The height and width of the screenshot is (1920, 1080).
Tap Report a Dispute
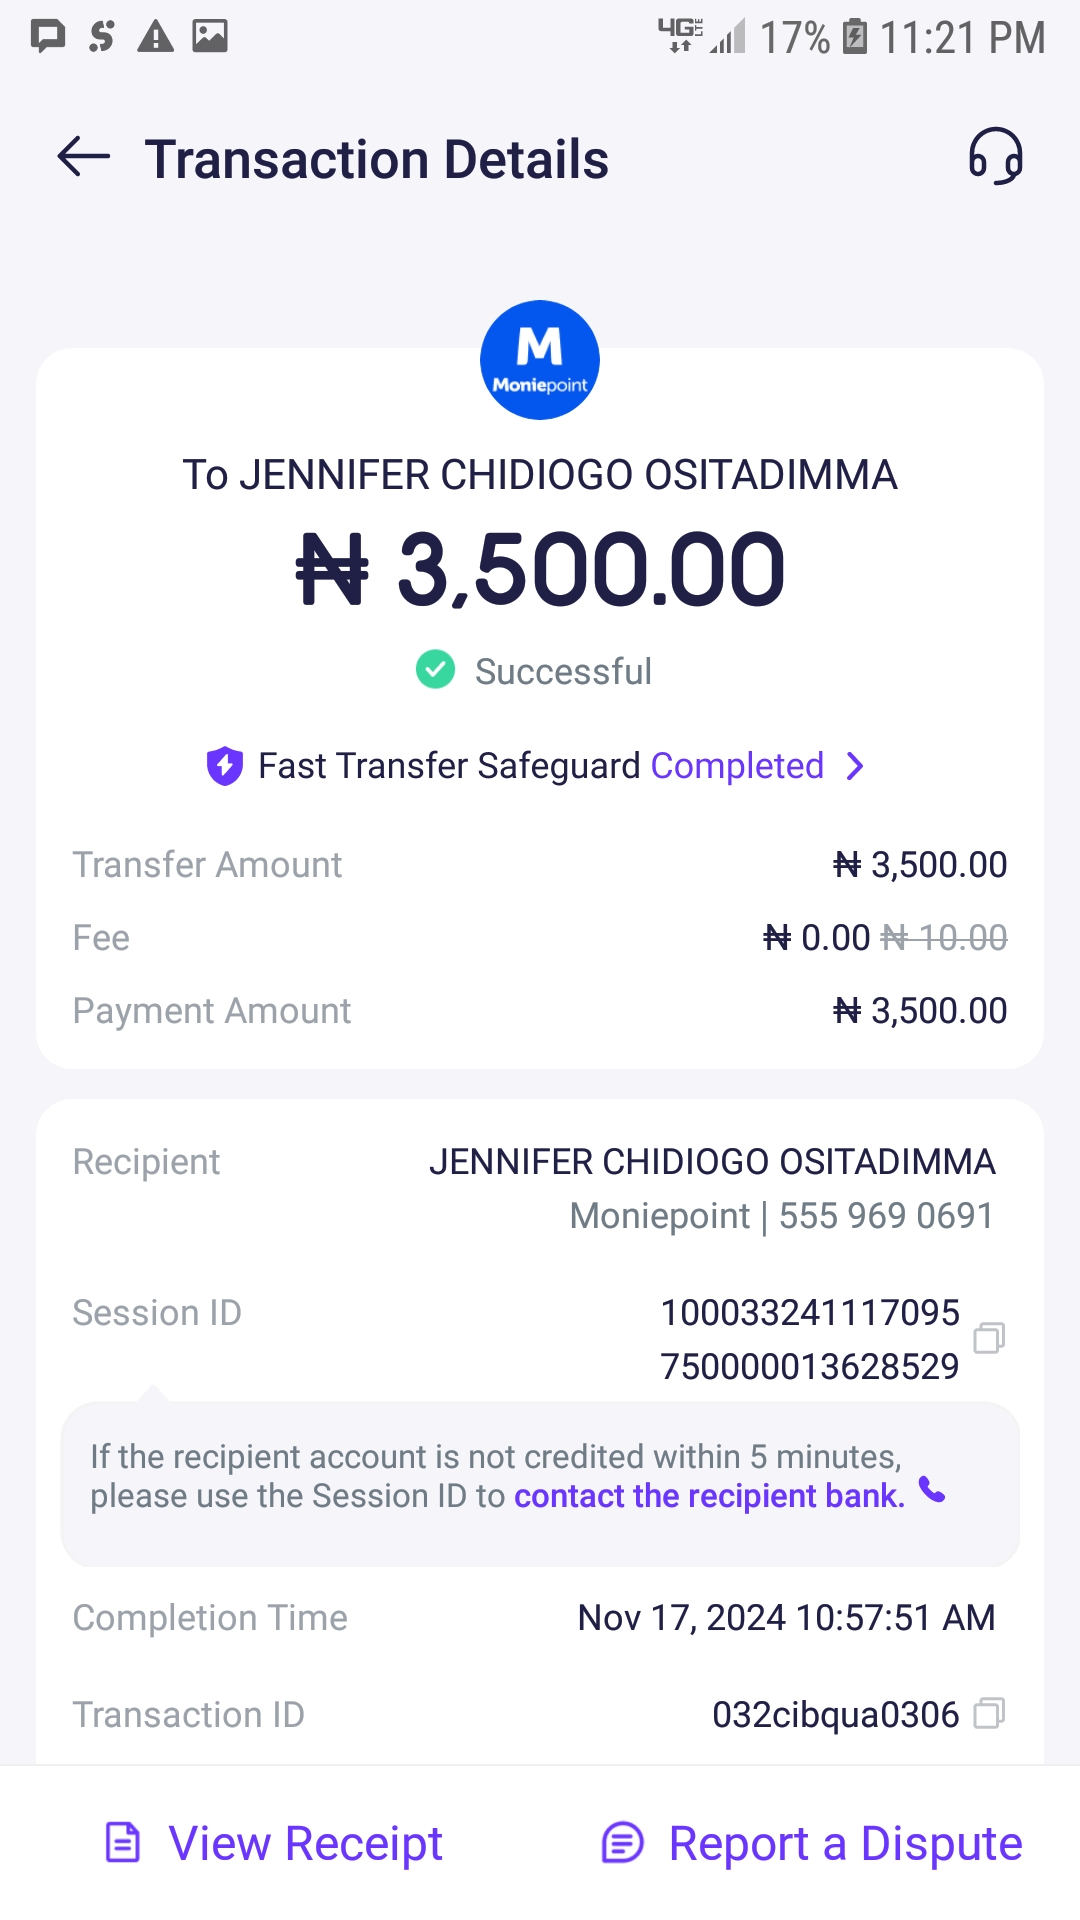pos(845,1843)
